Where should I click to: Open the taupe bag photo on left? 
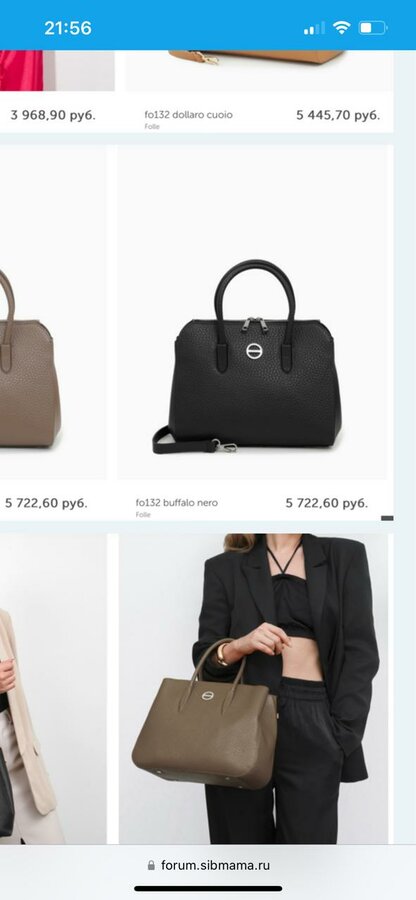click(x=53, y=312)
